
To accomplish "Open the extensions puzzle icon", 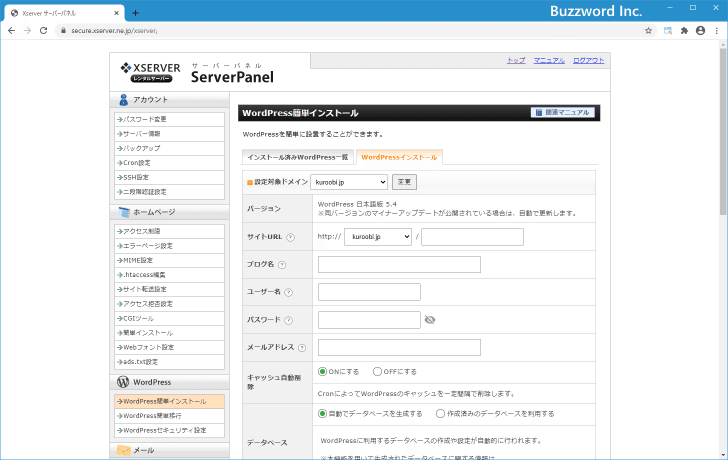I will pyautogui.click(x=684, y=31).
